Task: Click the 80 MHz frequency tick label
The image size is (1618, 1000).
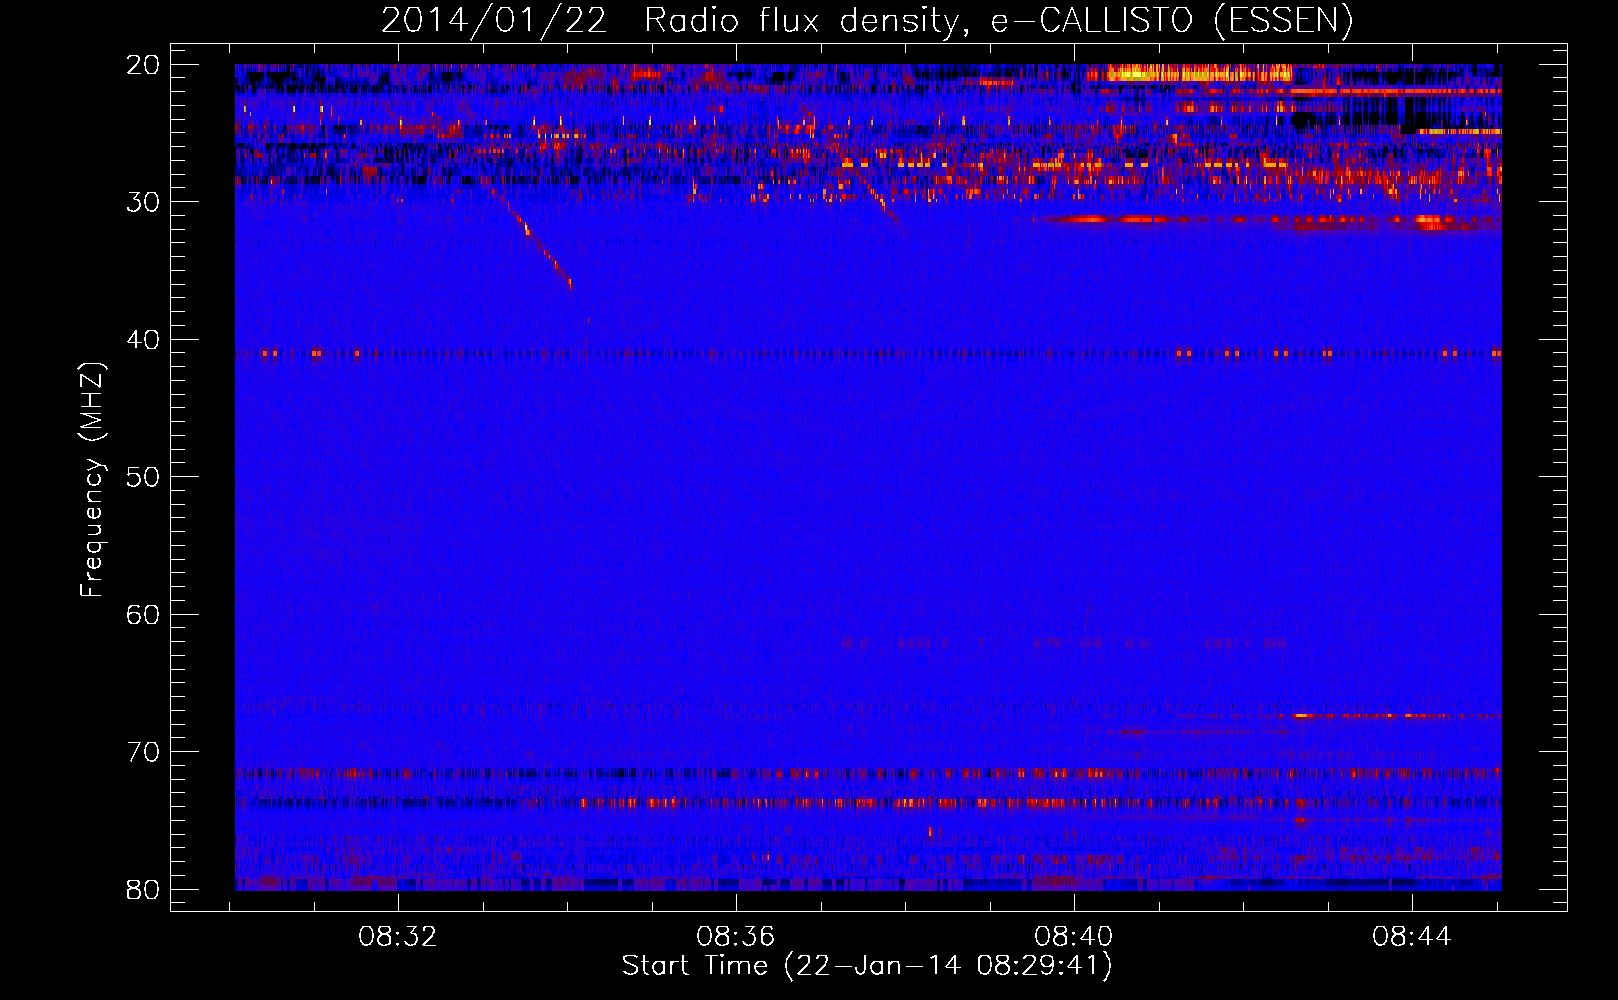Action: [143, 889]
